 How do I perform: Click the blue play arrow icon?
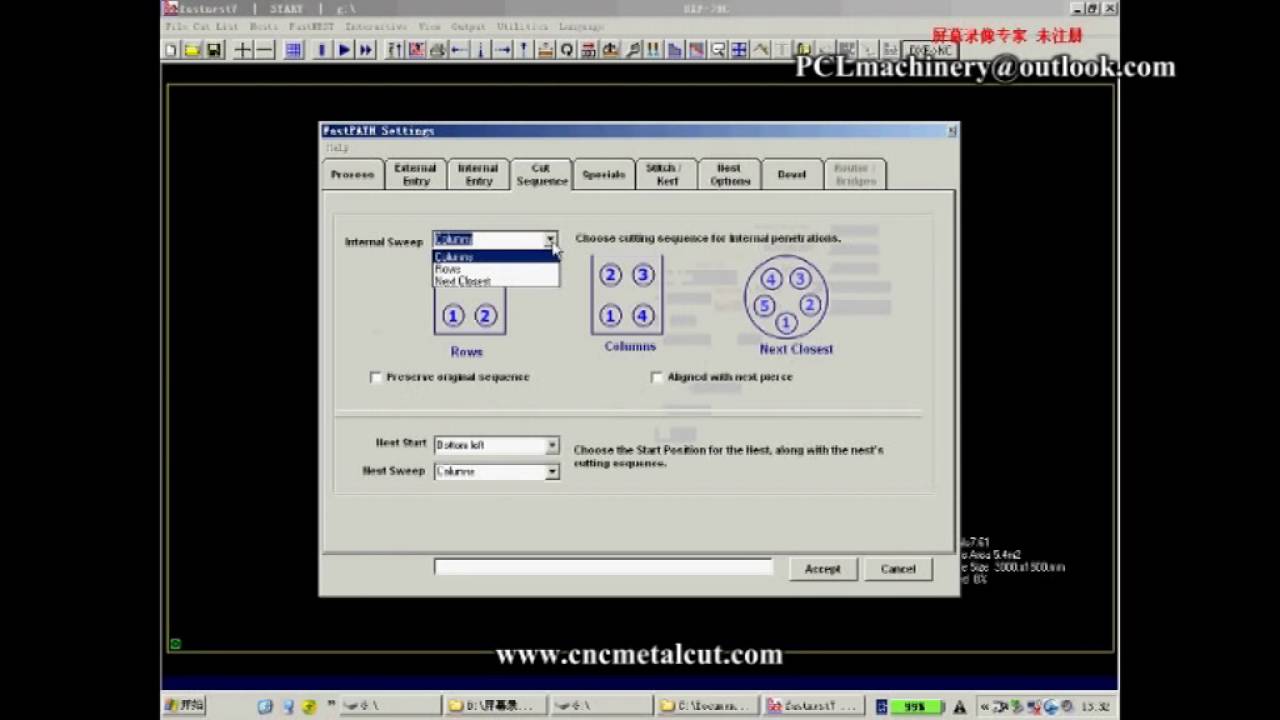click(x=344, y=49)
